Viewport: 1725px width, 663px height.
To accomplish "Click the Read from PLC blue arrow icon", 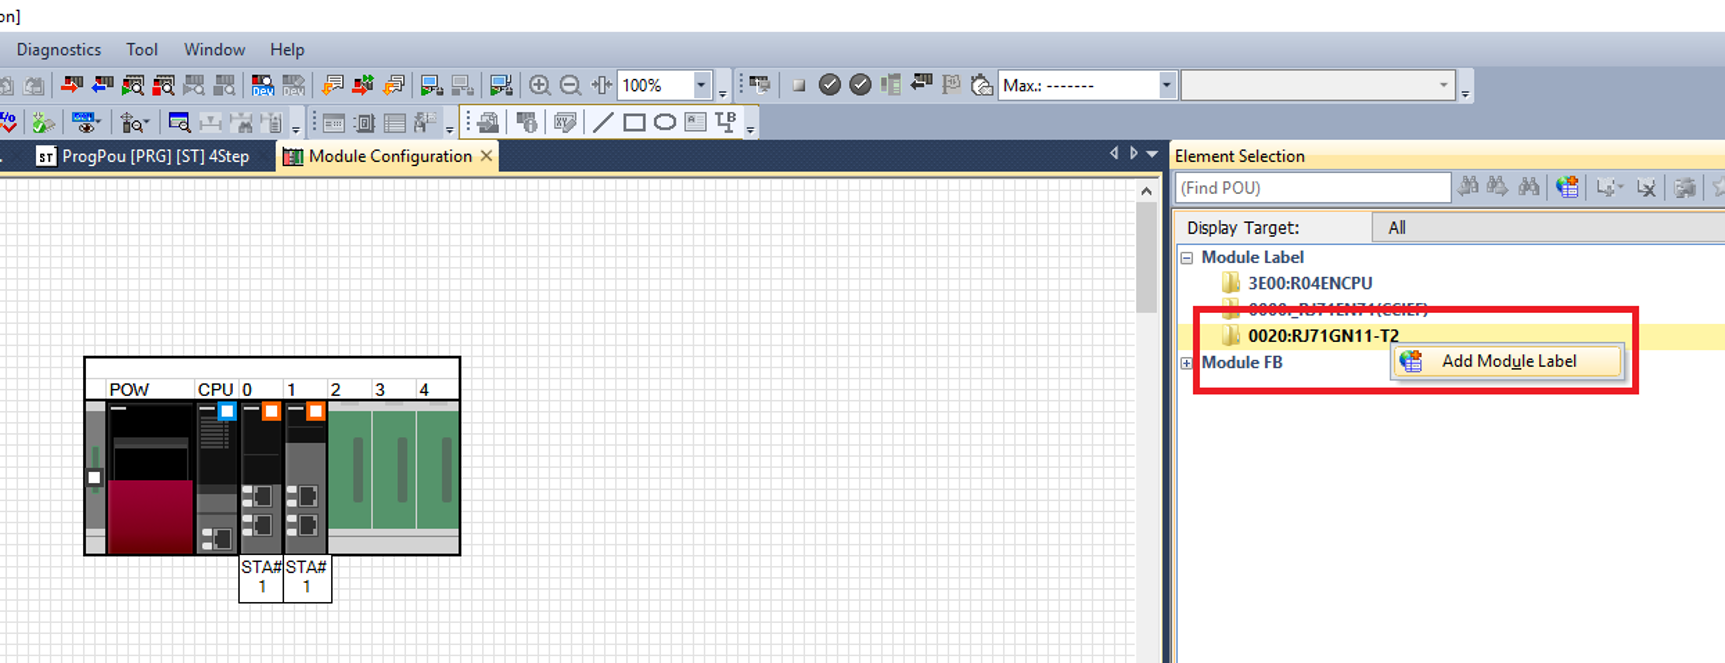I will (102, 85).
